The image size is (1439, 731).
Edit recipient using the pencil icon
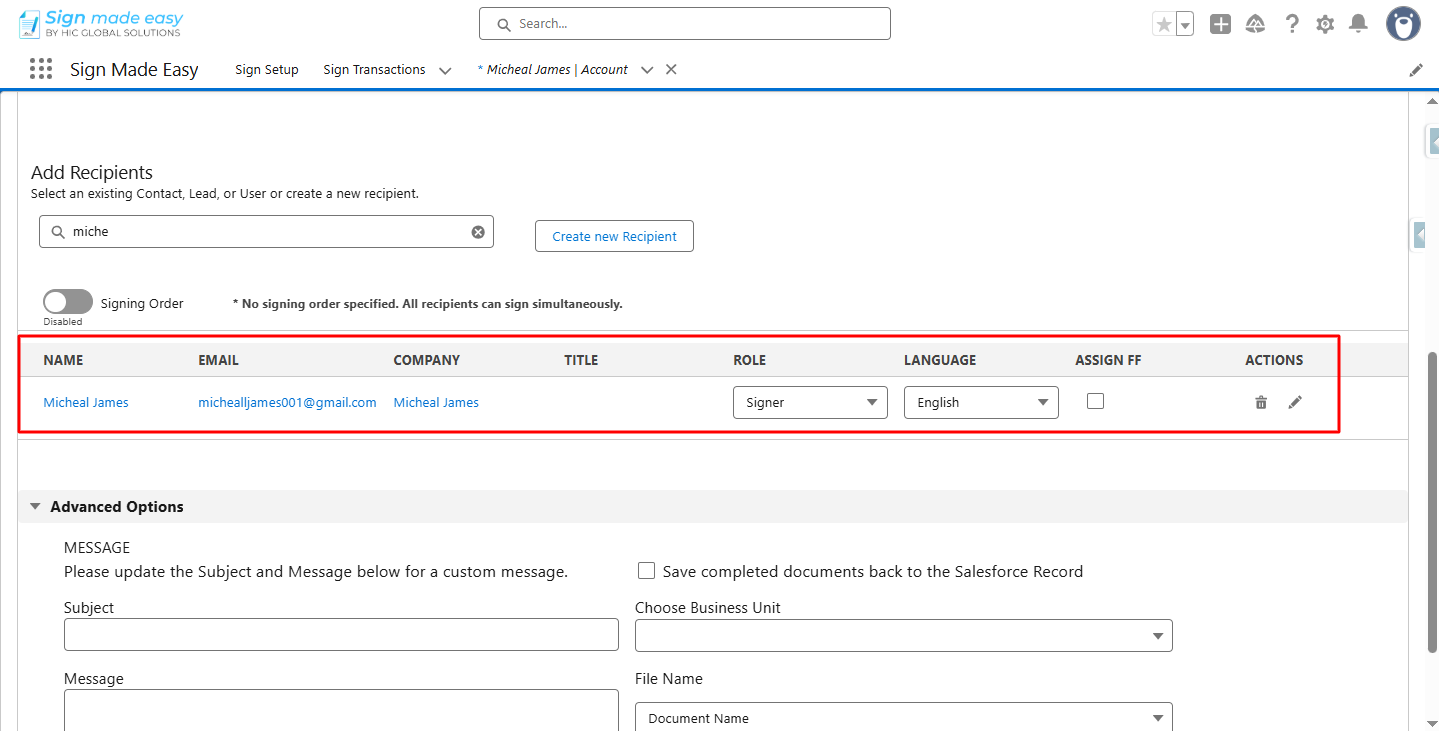(1295, 402)
